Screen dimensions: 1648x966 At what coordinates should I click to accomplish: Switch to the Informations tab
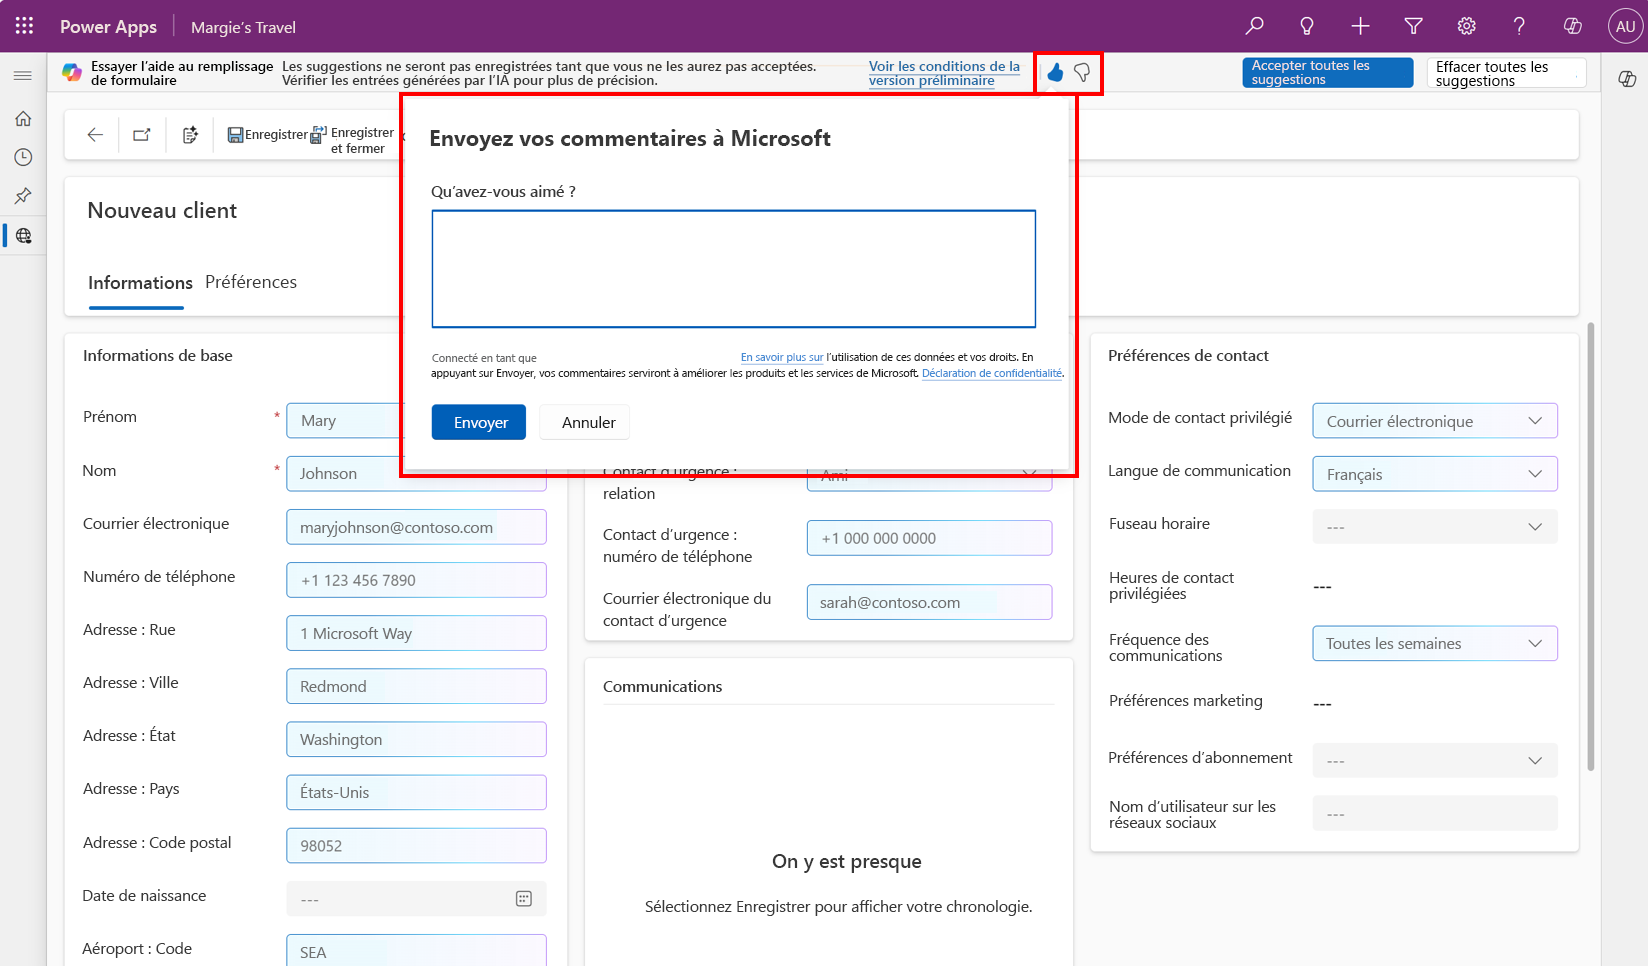[140, 283]
